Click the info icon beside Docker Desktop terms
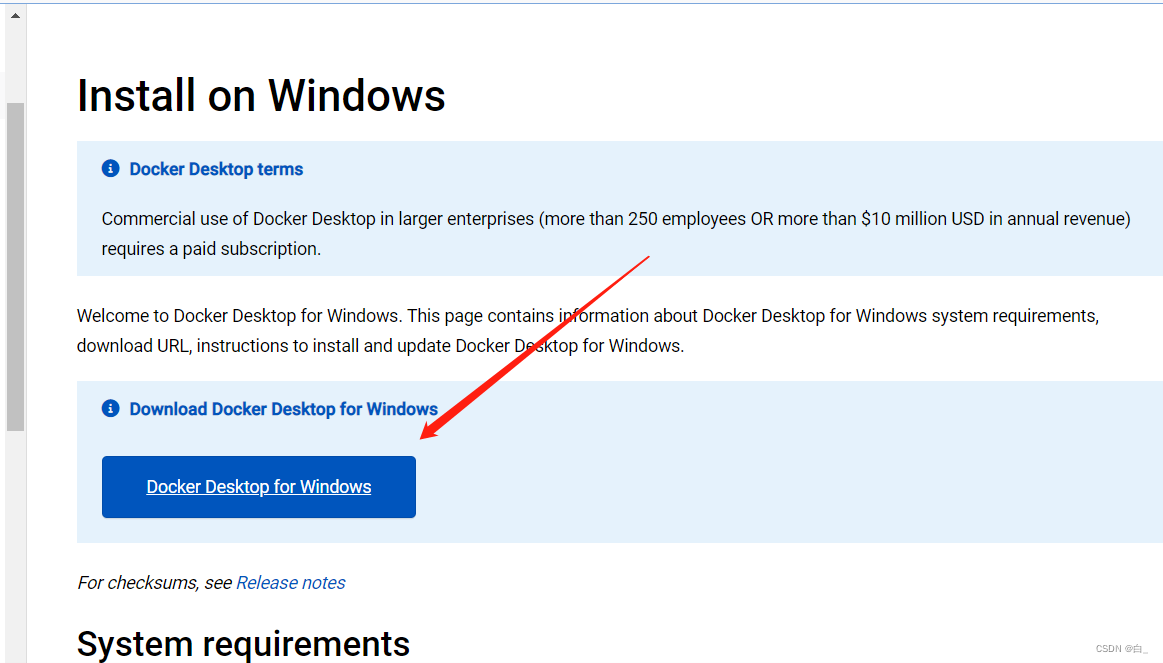This screenshot has width=1163, height=663. click(x=111, y=168)
